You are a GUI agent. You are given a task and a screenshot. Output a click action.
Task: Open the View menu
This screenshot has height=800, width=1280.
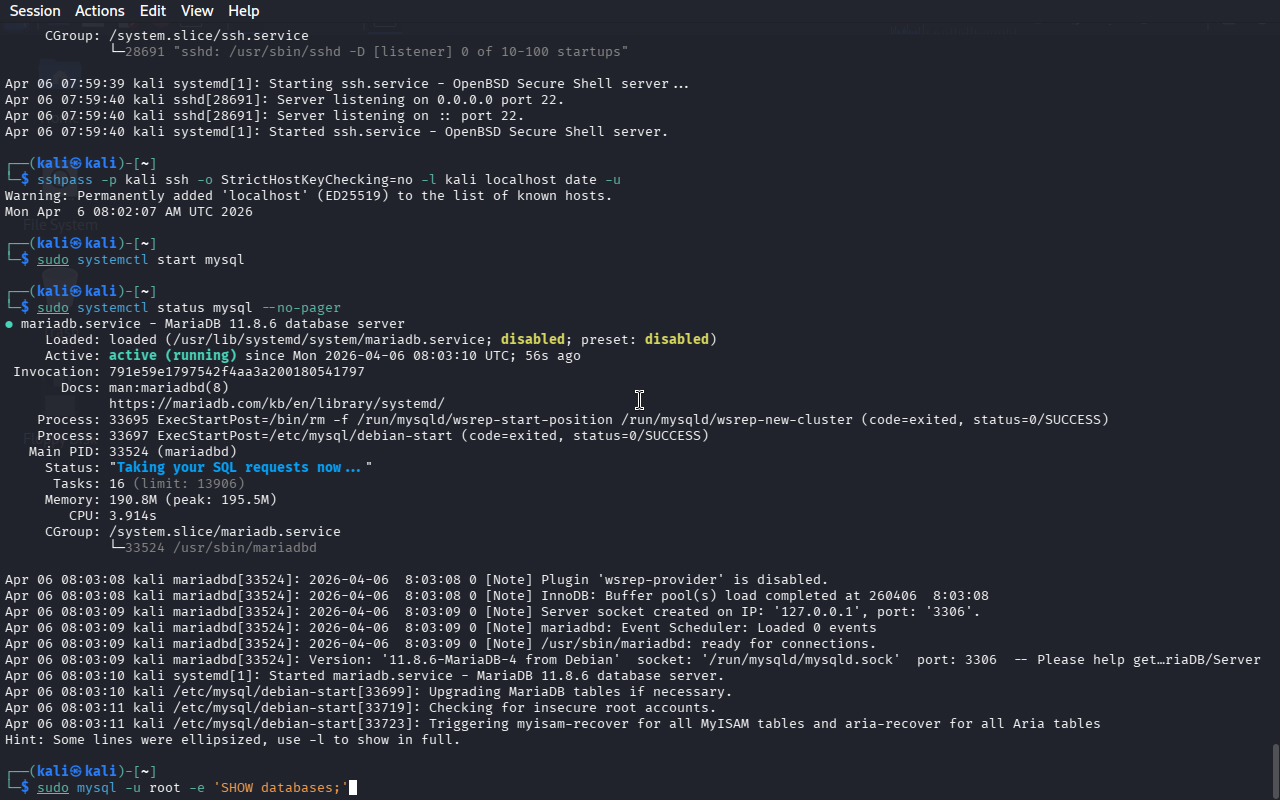(197, 11)
